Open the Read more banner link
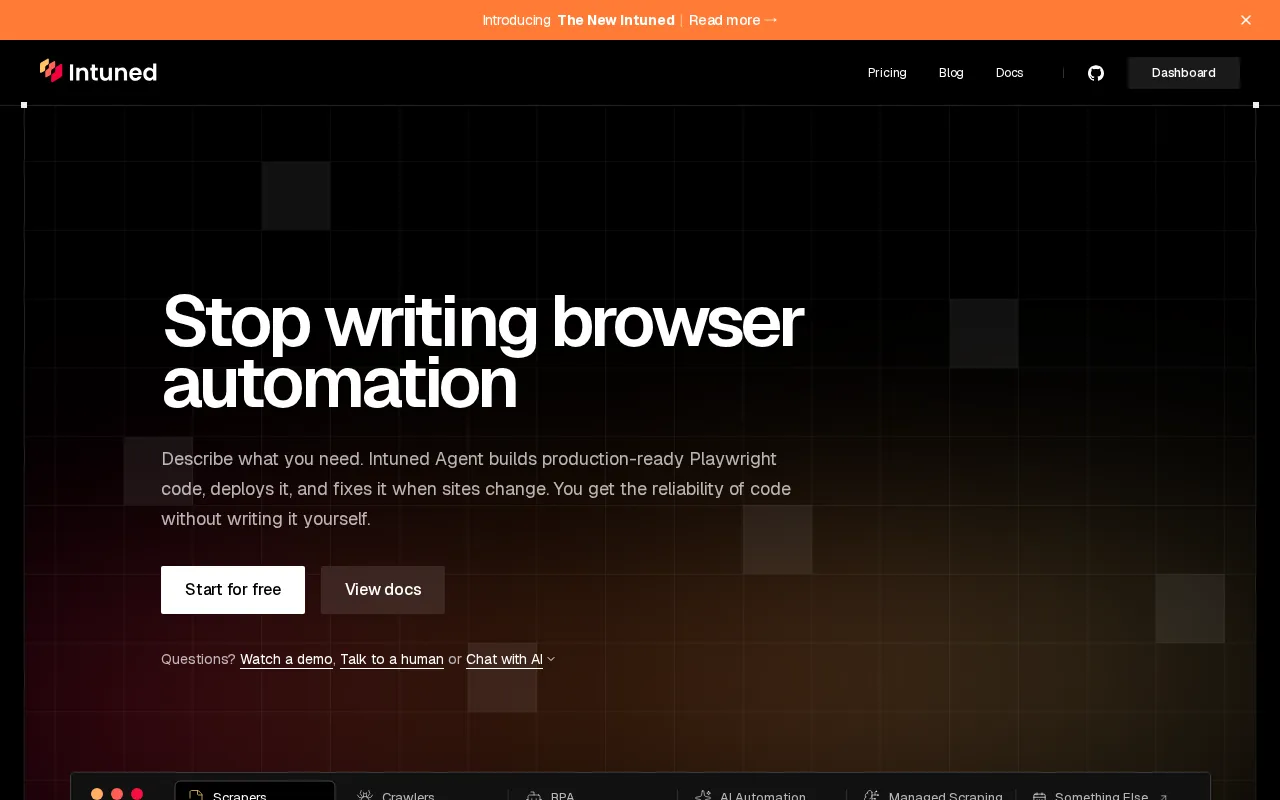 (x=733, y=20)
